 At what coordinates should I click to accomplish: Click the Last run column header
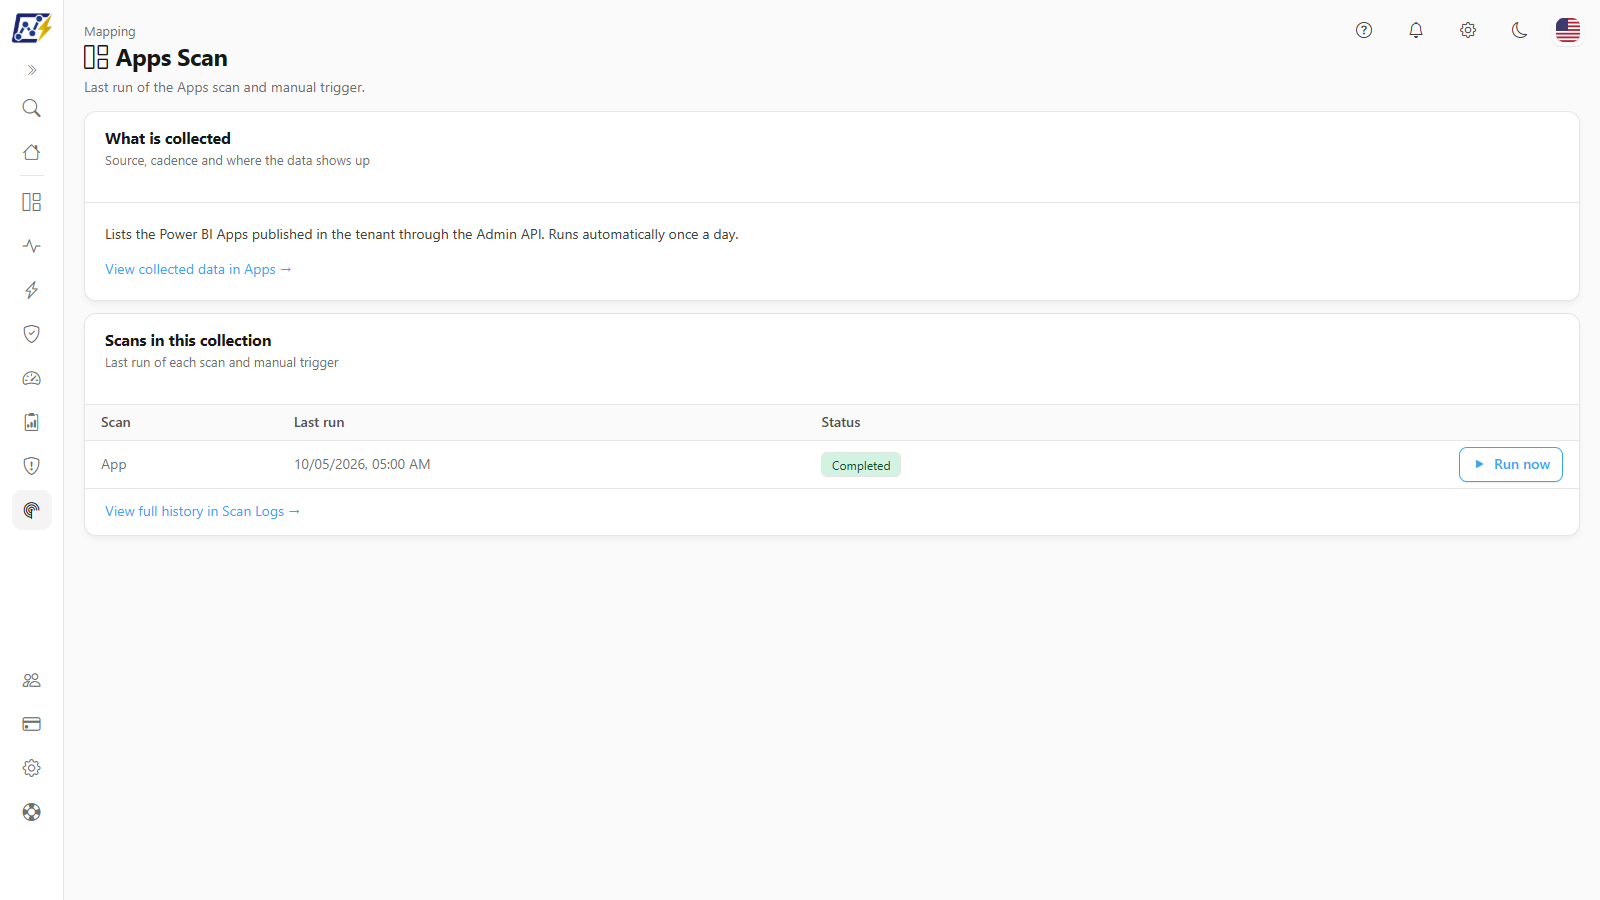point(319,422)
